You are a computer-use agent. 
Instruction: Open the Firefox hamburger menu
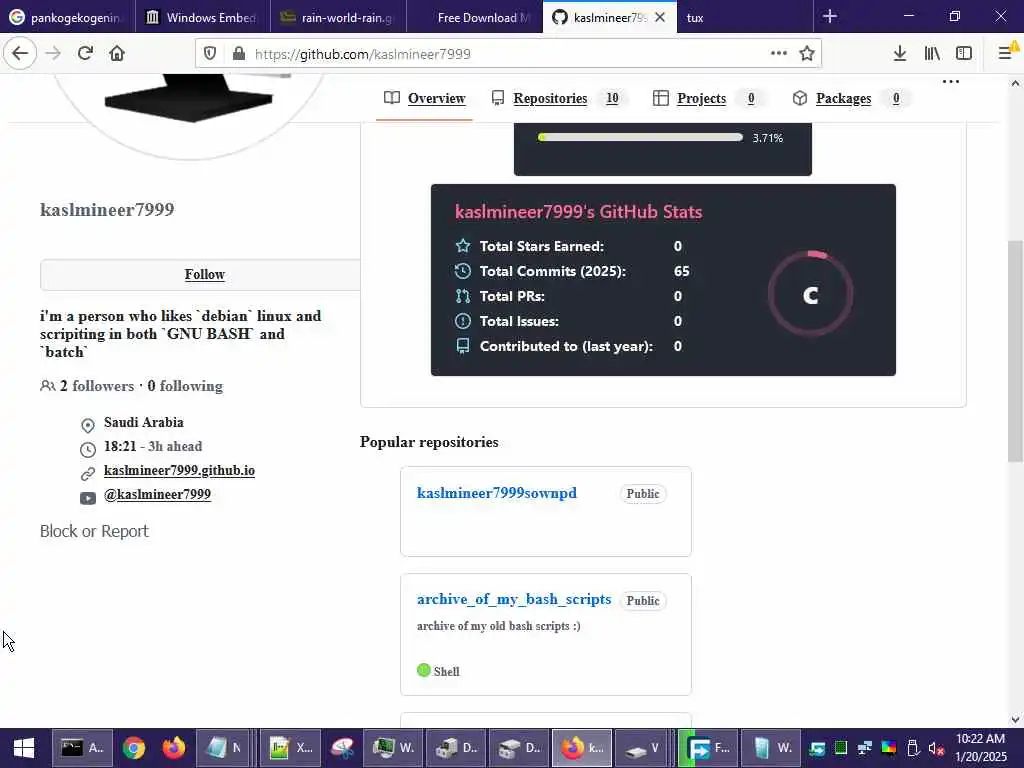(x=1006, y=54)
